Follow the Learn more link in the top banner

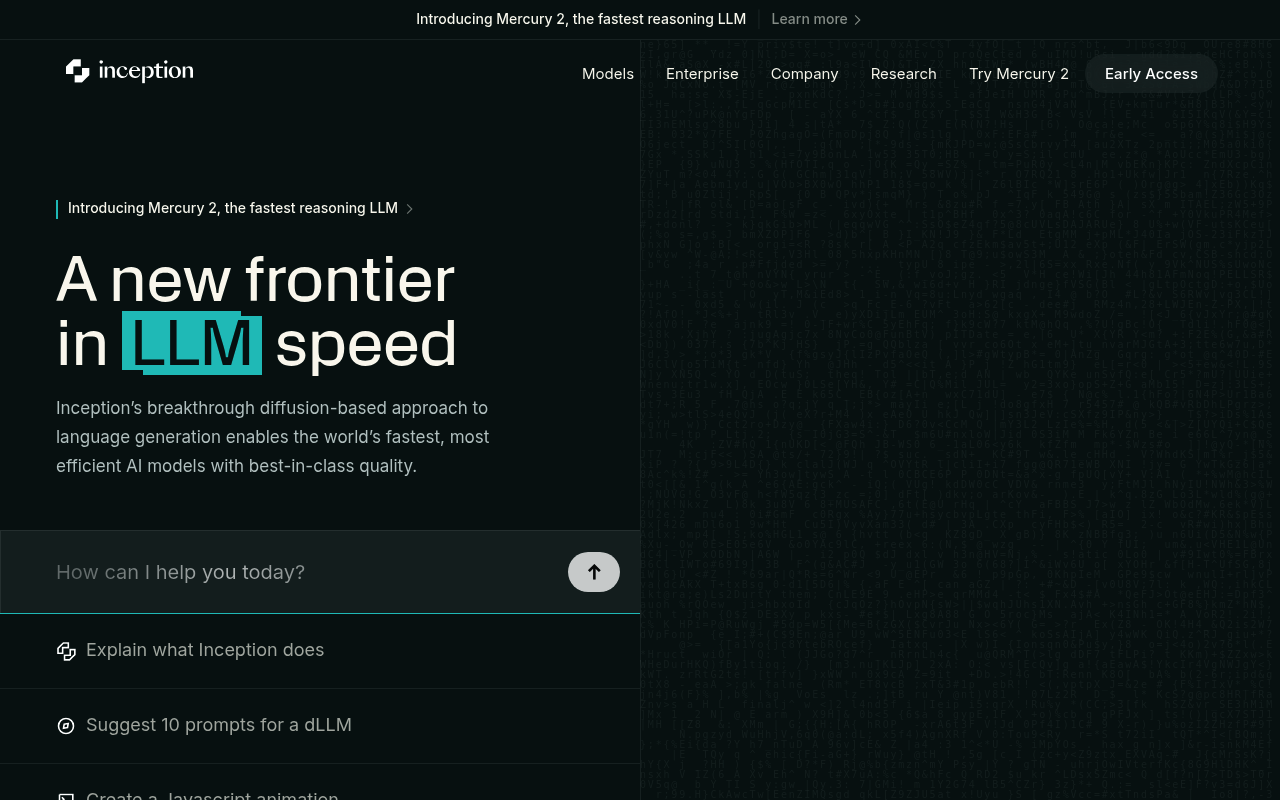[809, 19]
